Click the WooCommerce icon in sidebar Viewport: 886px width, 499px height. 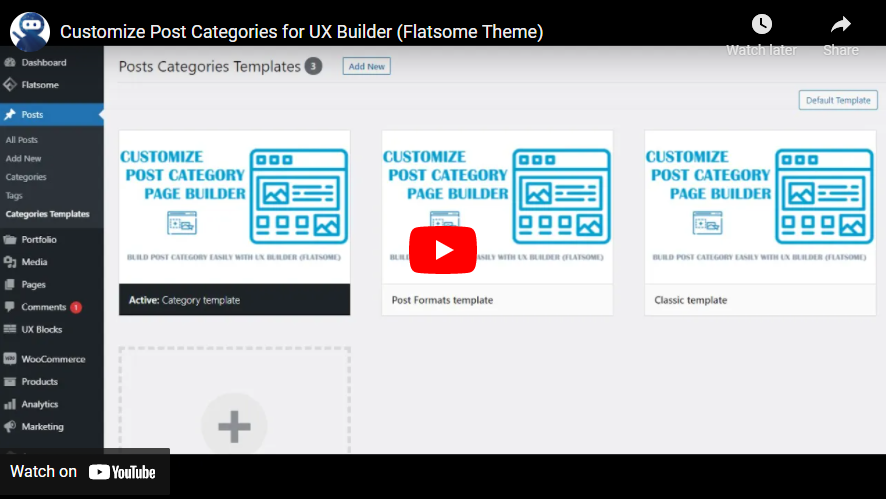point(10,359)
